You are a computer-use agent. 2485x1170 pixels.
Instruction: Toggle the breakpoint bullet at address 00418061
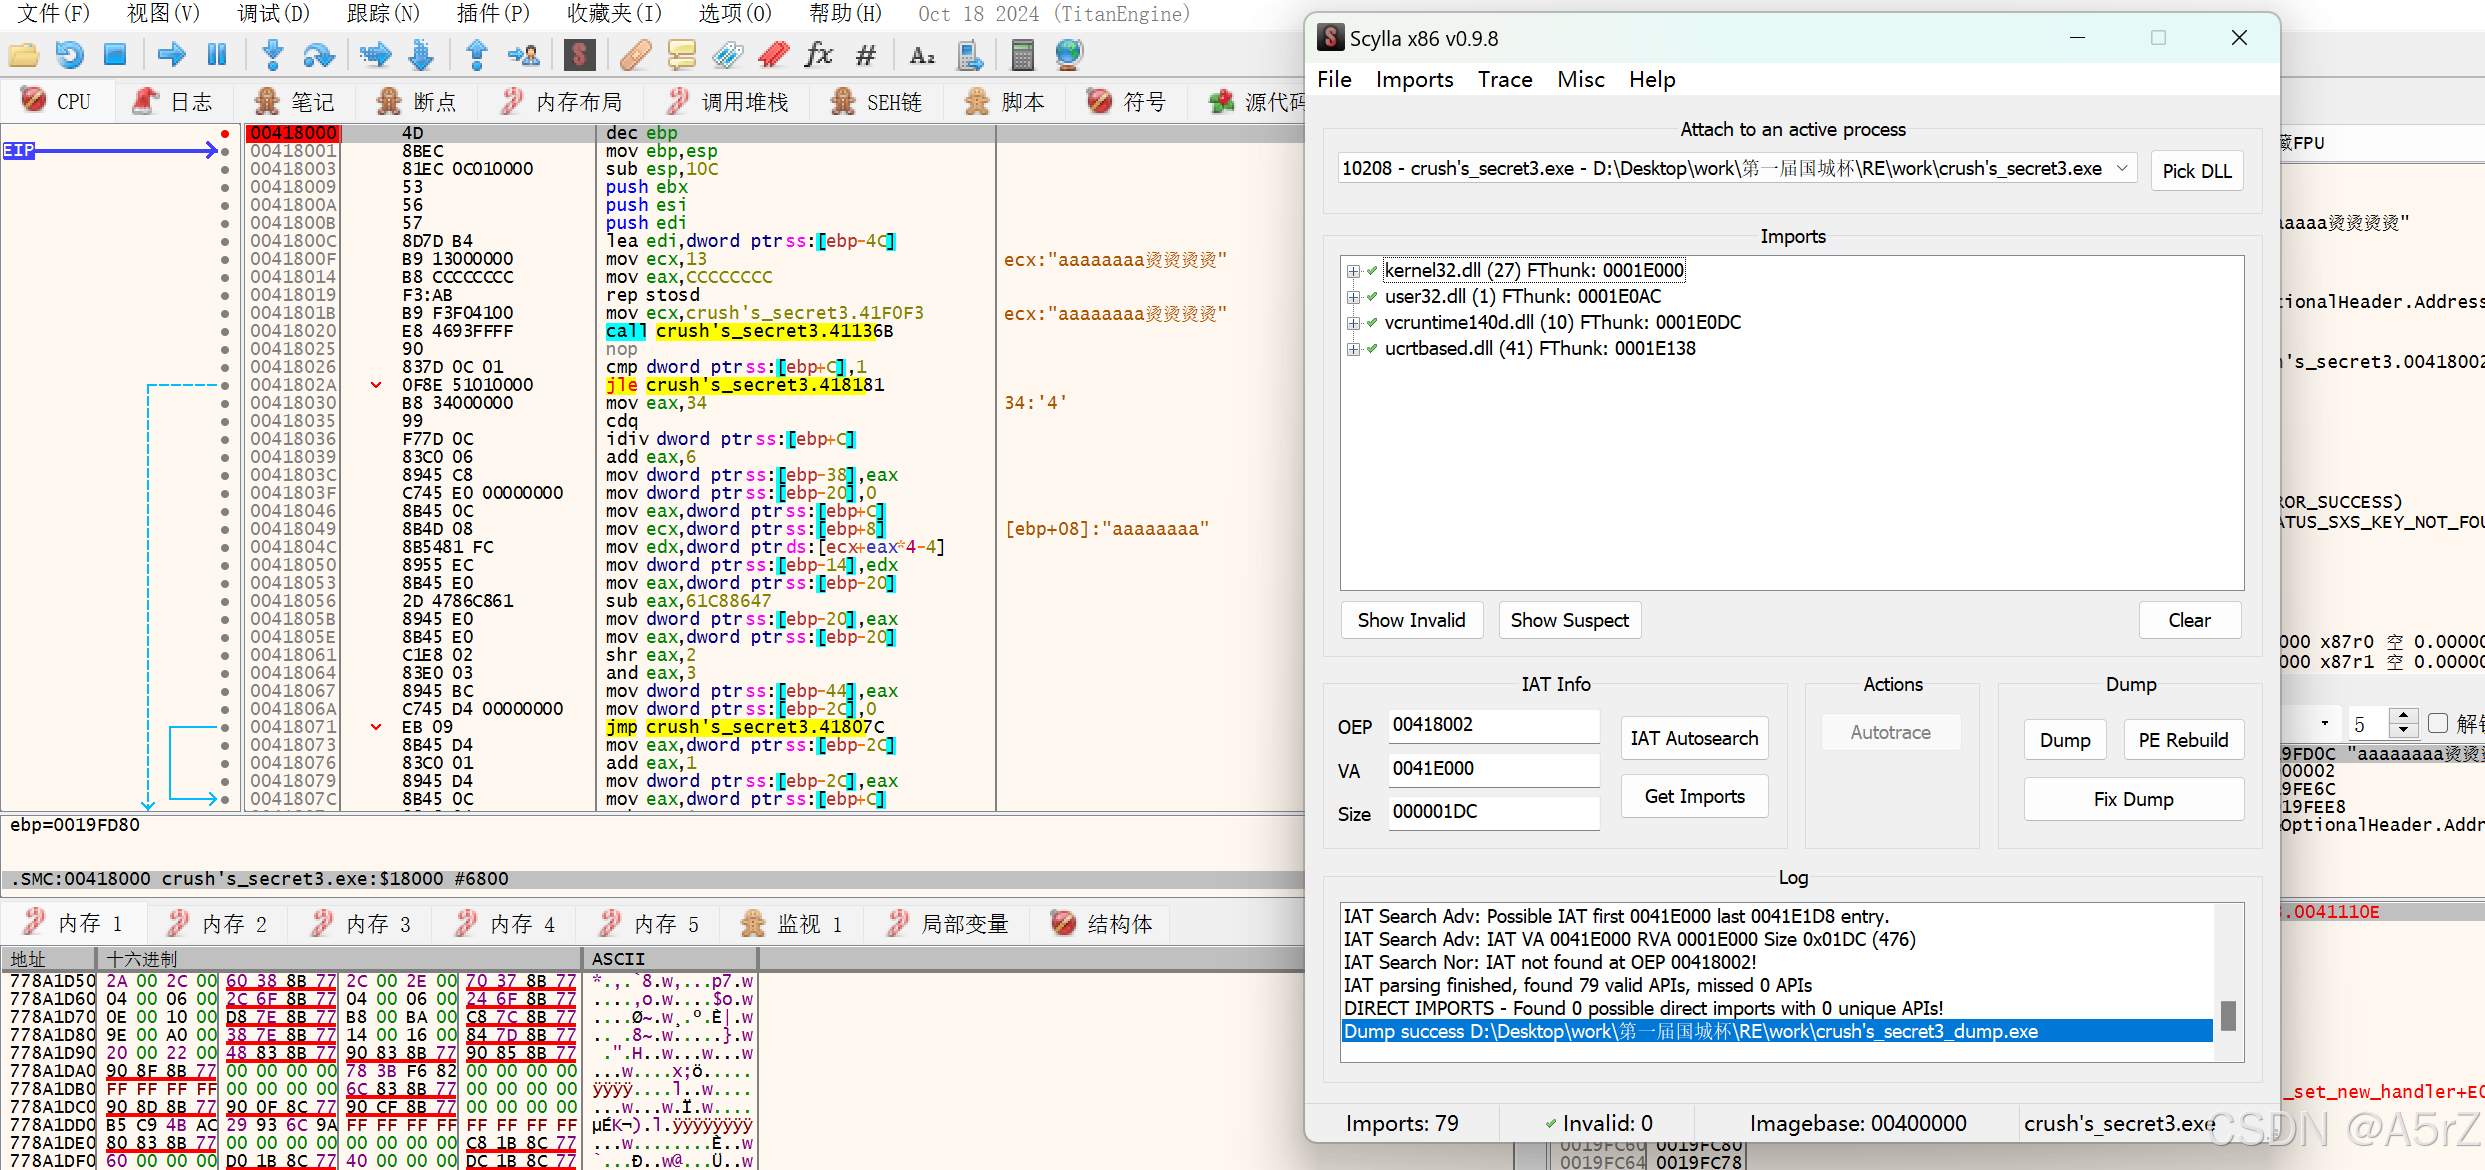click(225, 655)
